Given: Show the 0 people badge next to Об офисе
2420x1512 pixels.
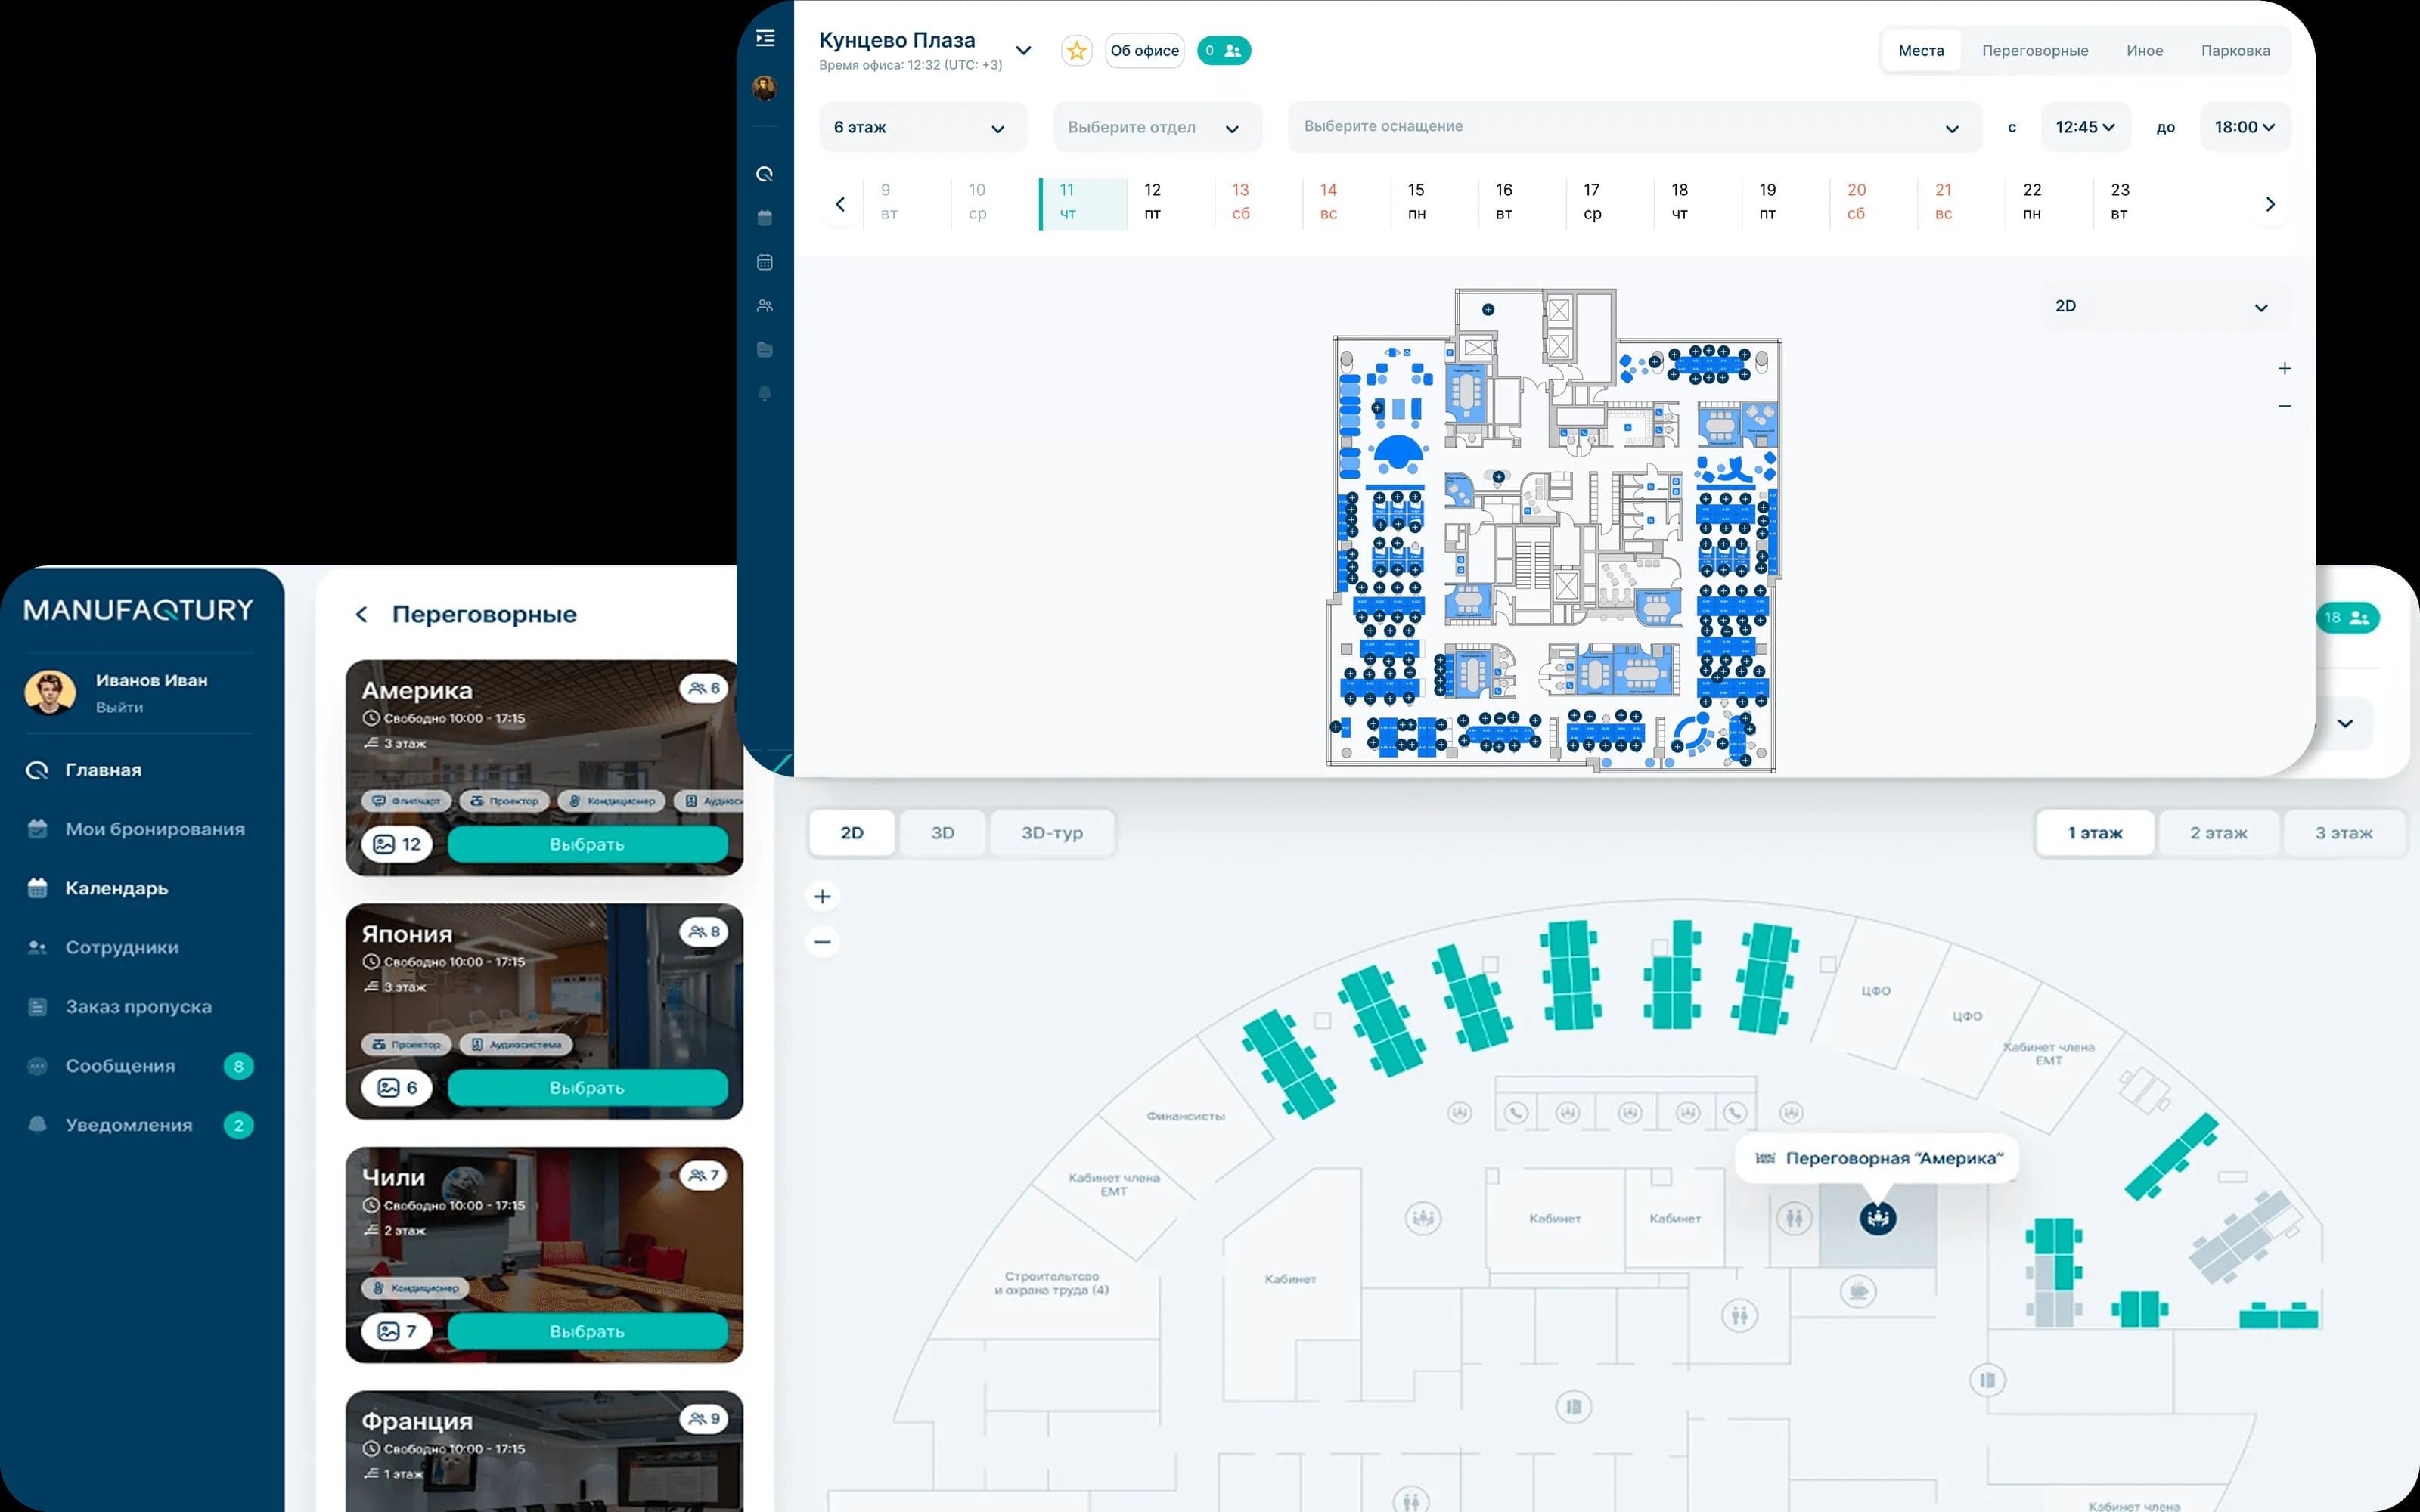Looking at the screenshot, I should (x=1224, y=51).
